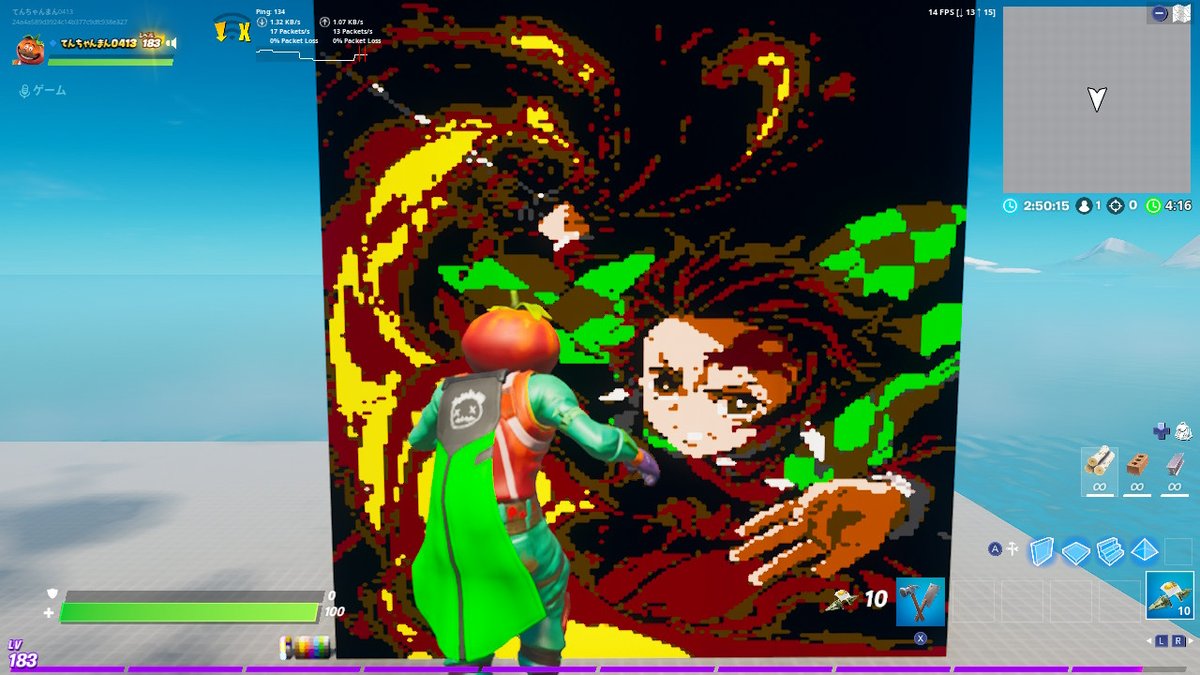
Task: Choose the pyramid roof building piece
Action: click(x=1144, y=551)
